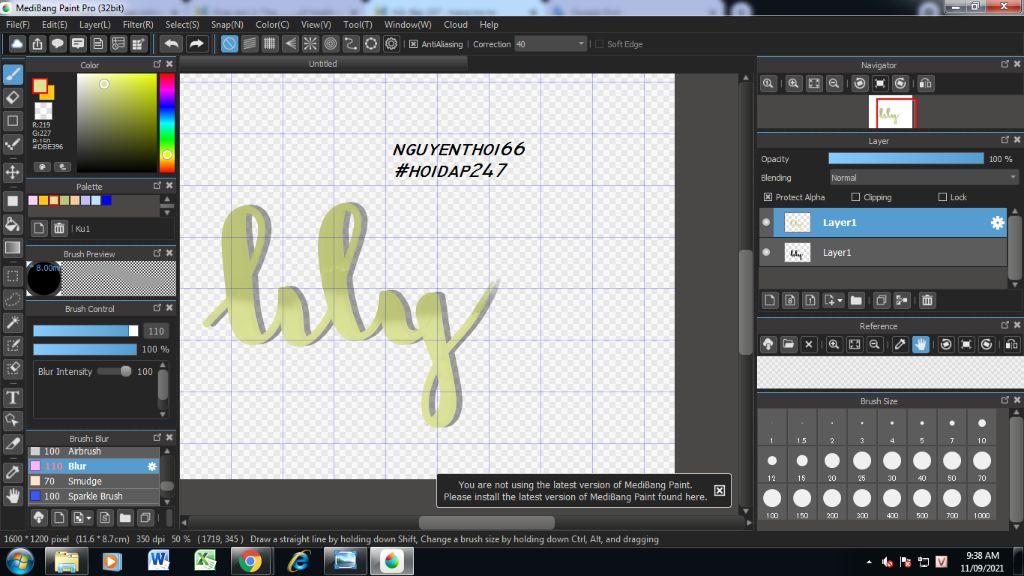This screenshot has height=576, width=1024.
Task: Undock the Brush Size panel
Action: click(x=1004, y=400)
